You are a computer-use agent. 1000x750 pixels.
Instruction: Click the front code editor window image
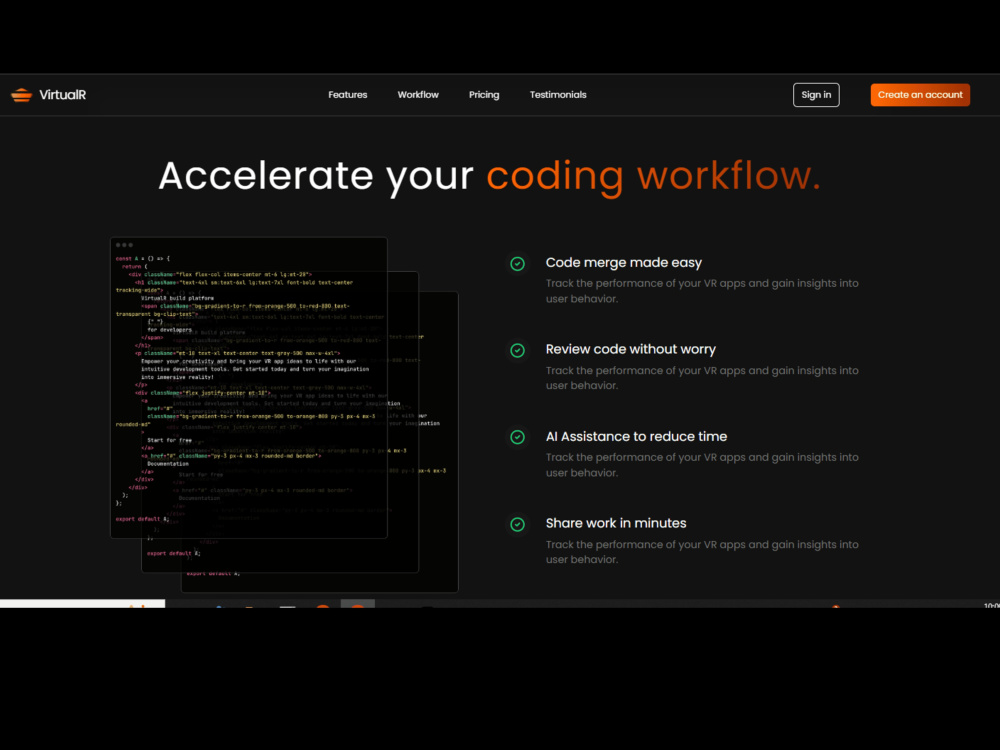249,388
